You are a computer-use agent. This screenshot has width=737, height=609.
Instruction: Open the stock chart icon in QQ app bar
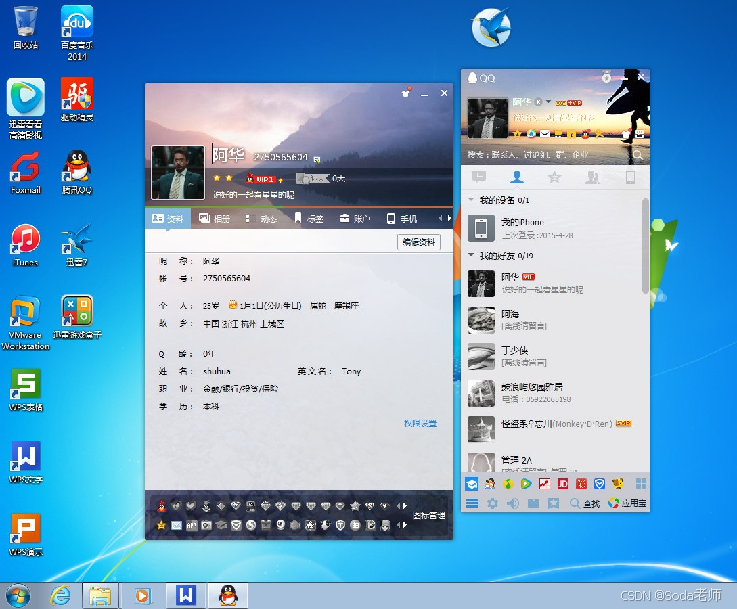[x=544, y=484]
